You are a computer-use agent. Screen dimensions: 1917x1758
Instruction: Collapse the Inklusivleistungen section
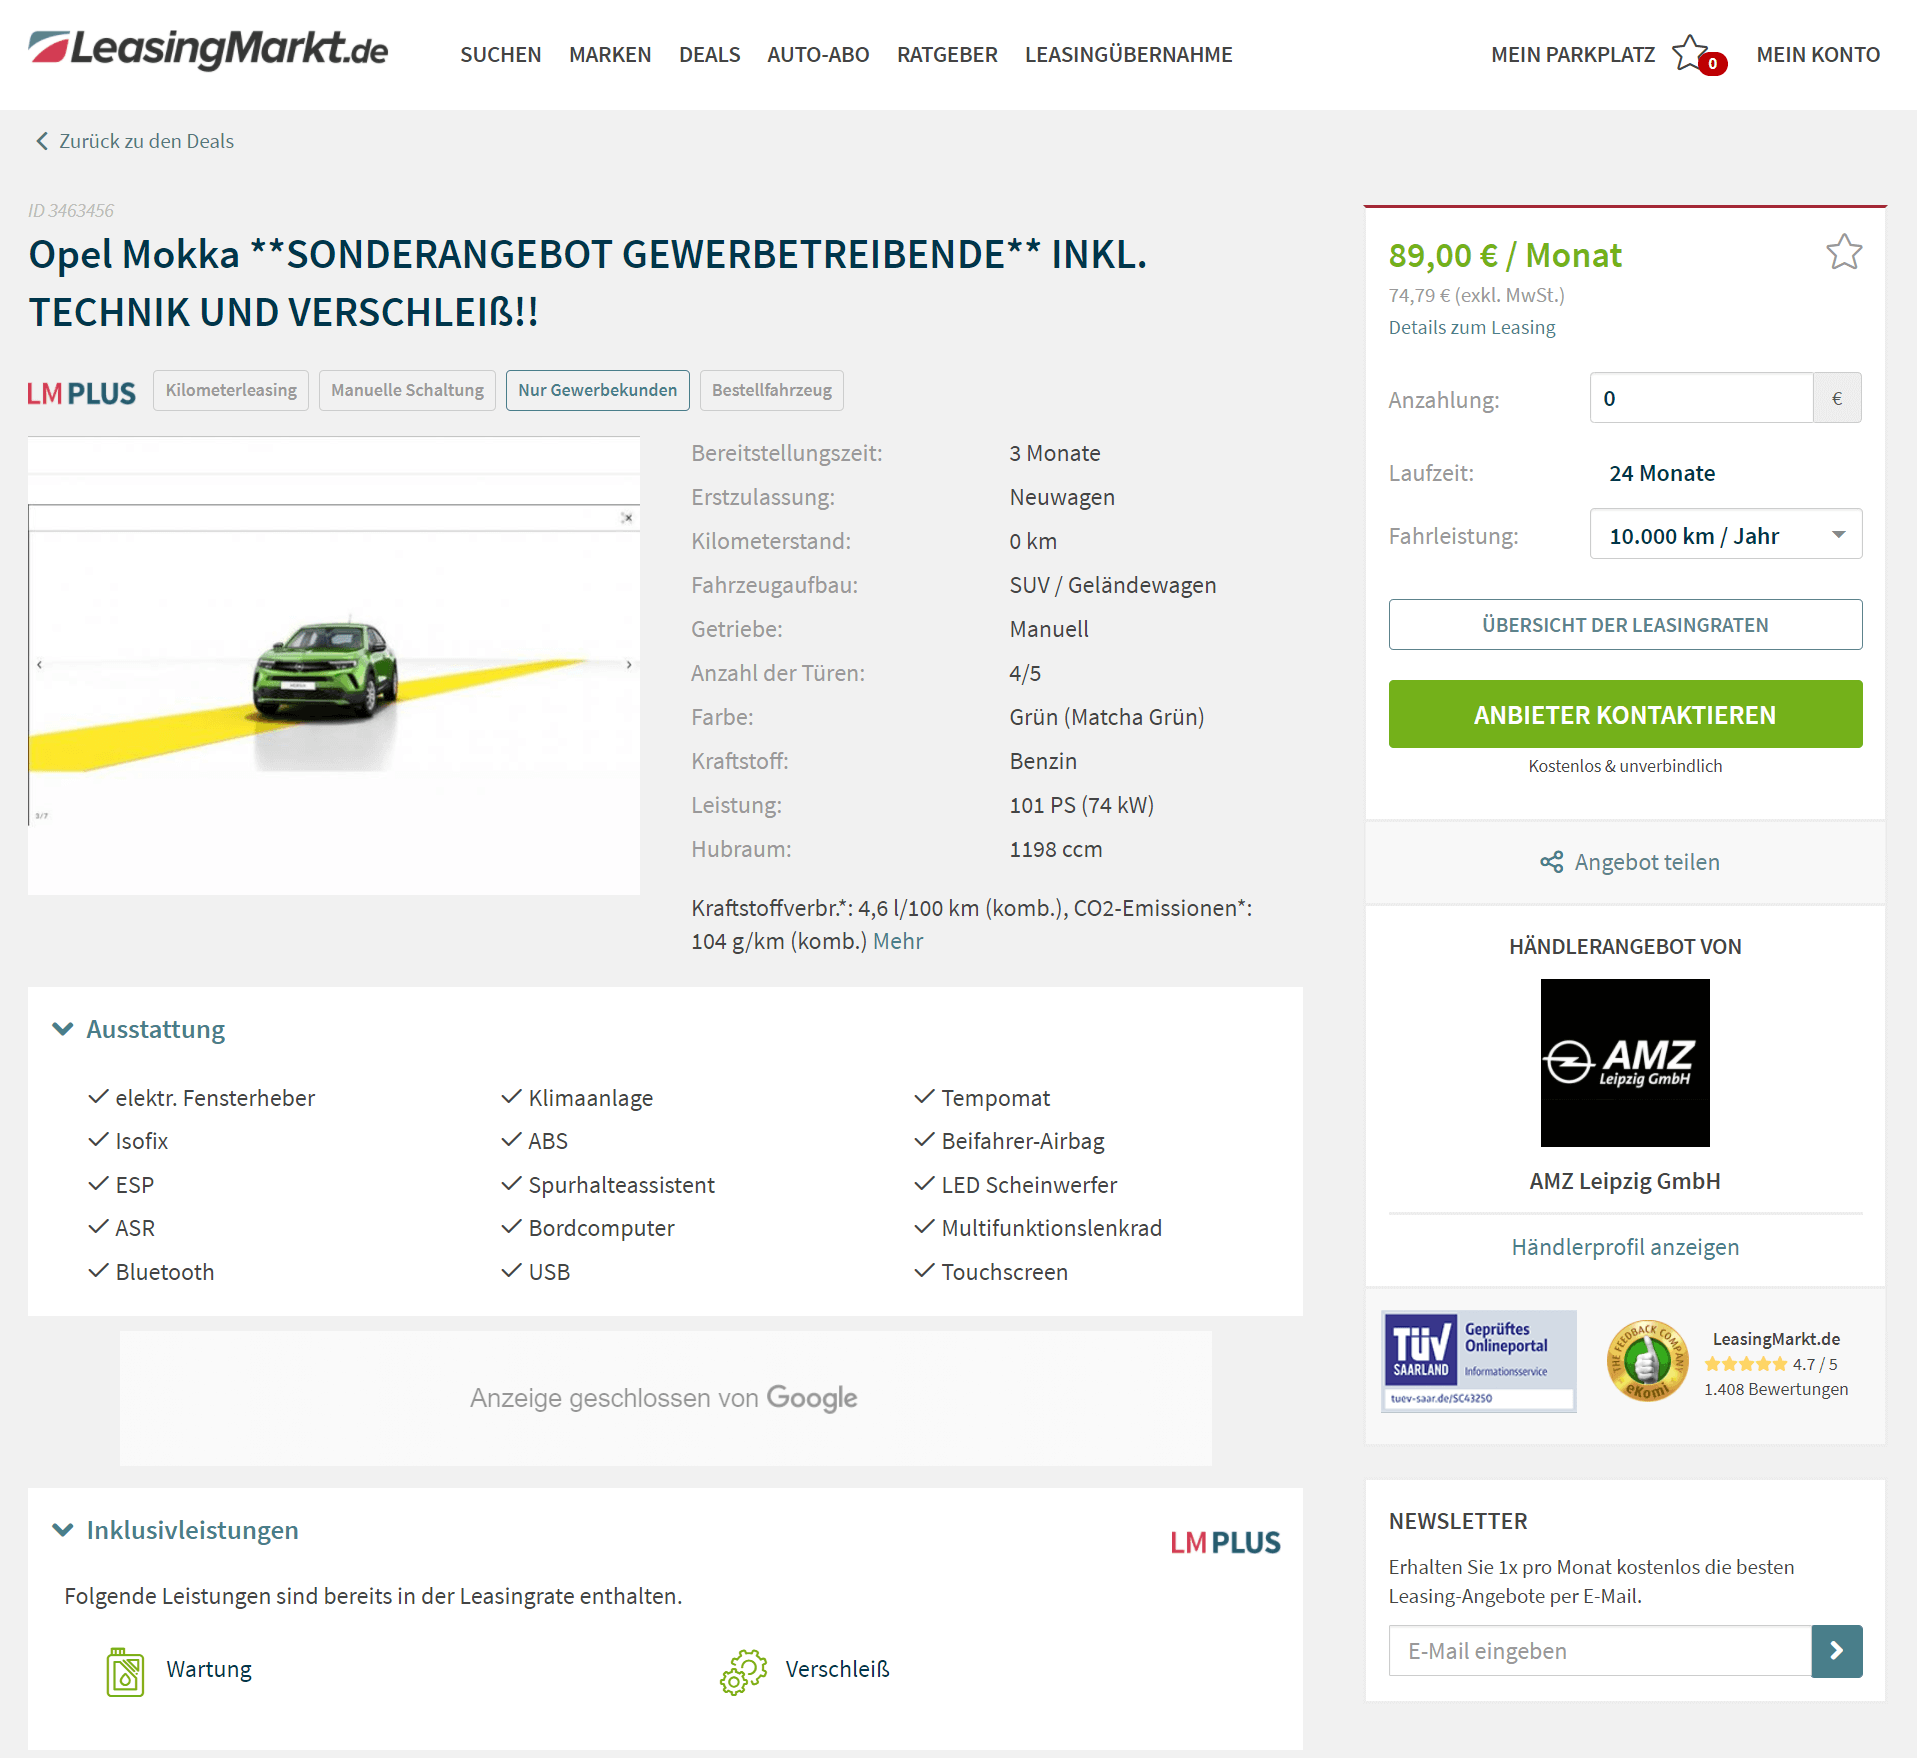(x=63, y=1530)
